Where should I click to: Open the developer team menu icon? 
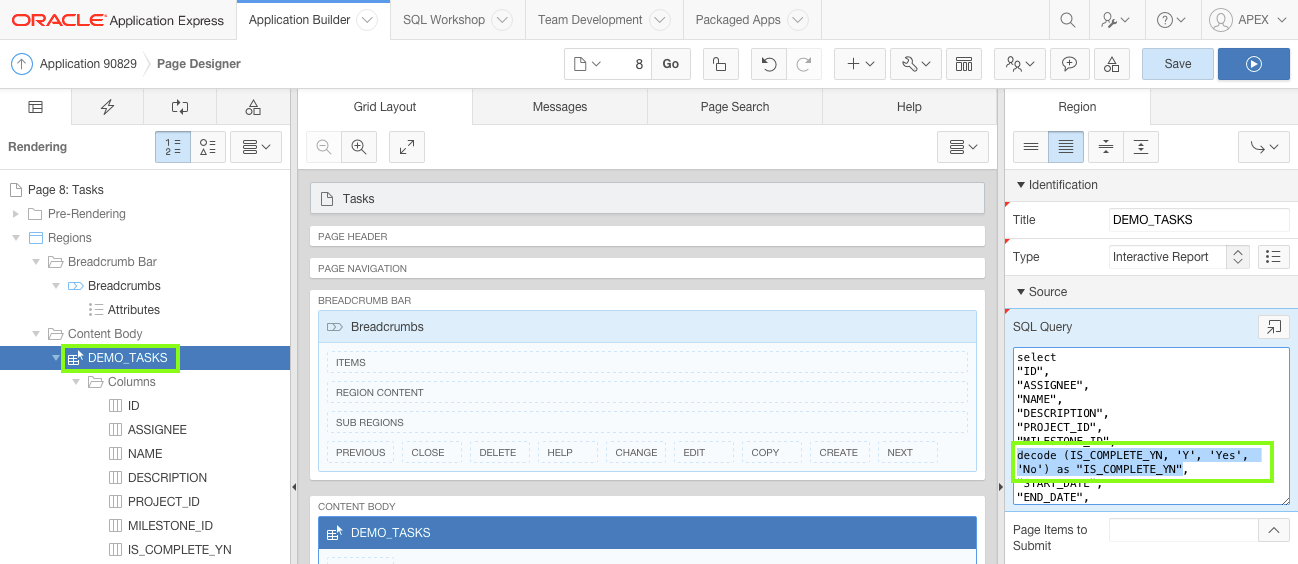pos(1020,64)
